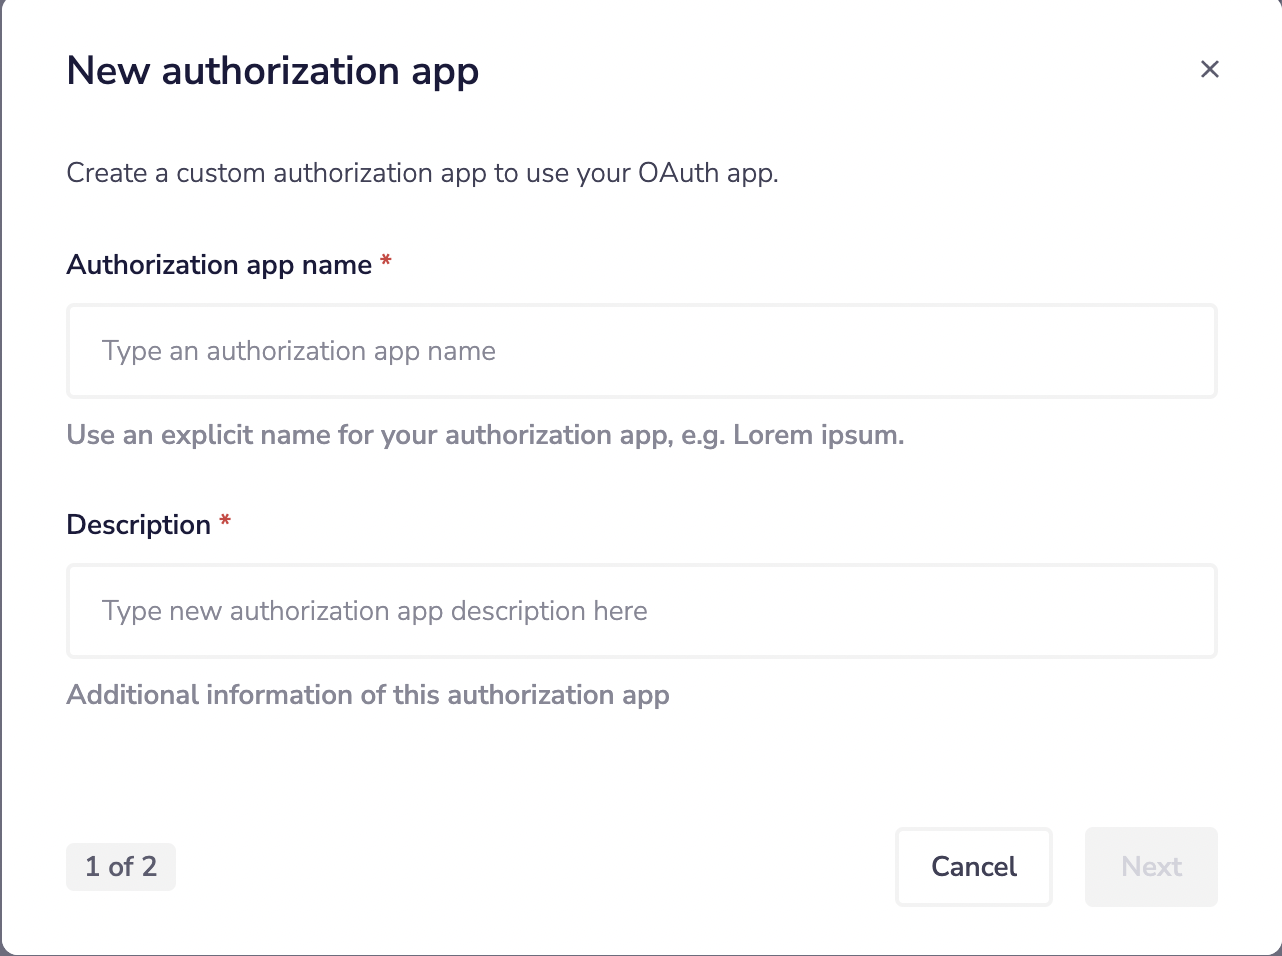Click the additional information helper text

point(368,694)
